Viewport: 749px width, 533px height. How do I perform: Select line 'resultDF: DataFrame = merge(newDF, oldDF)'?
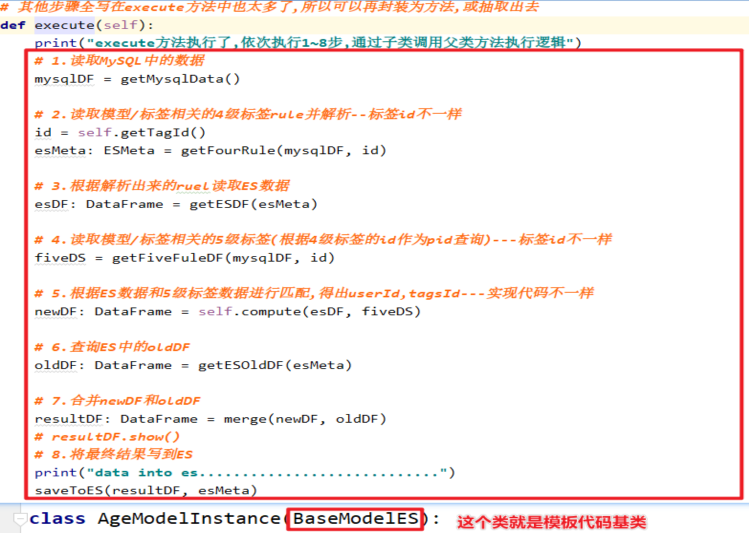[210, 419]
